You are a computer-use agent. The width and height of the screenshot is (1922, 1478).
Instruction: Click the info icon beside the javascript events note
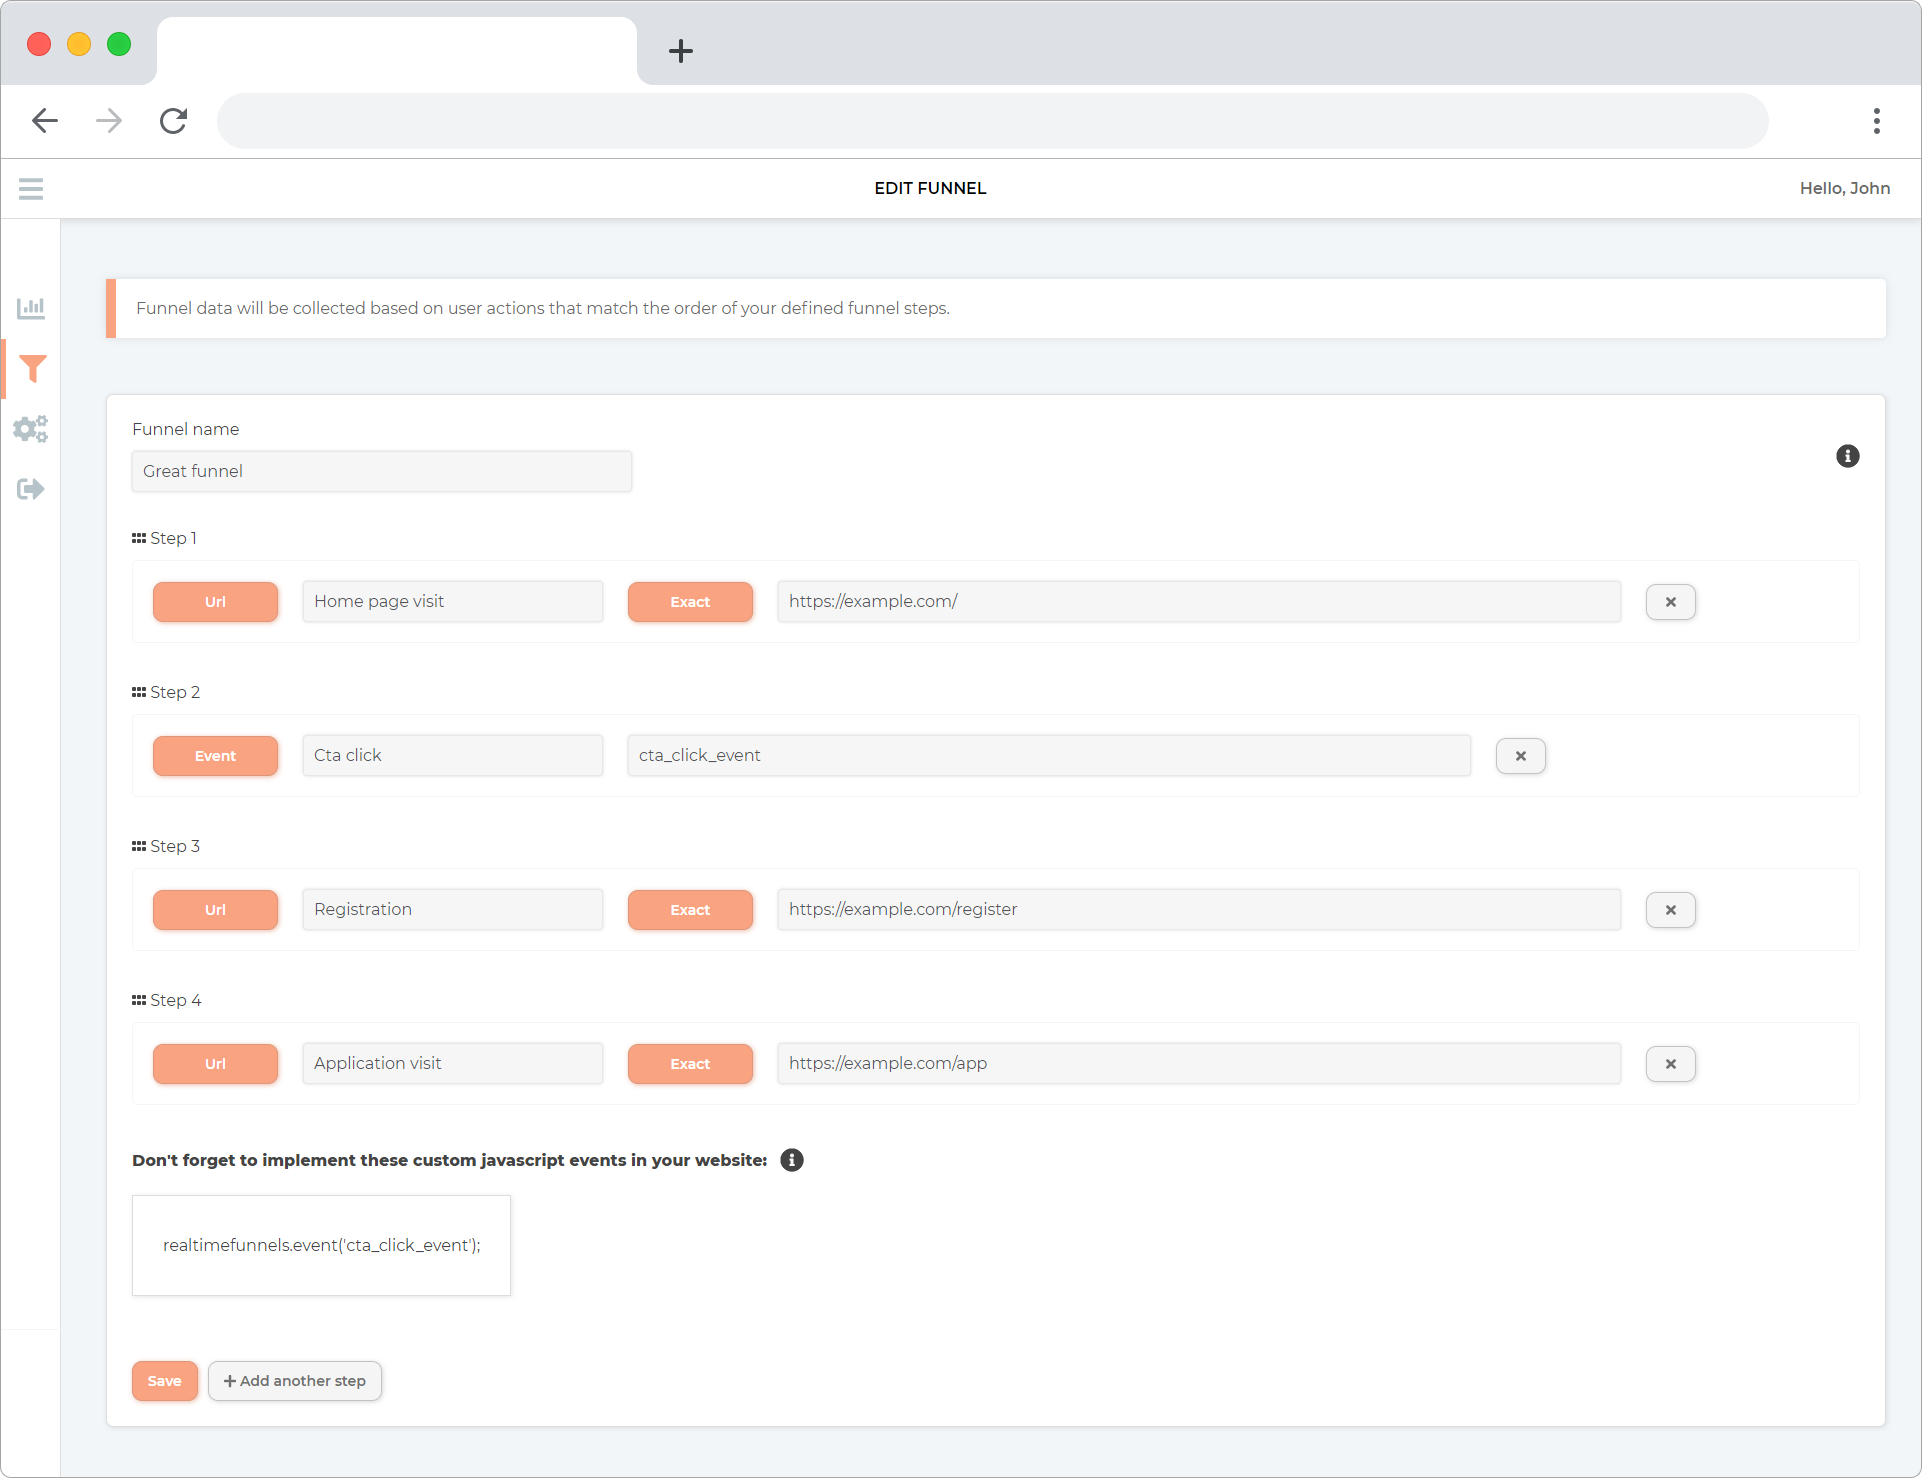791,1160
